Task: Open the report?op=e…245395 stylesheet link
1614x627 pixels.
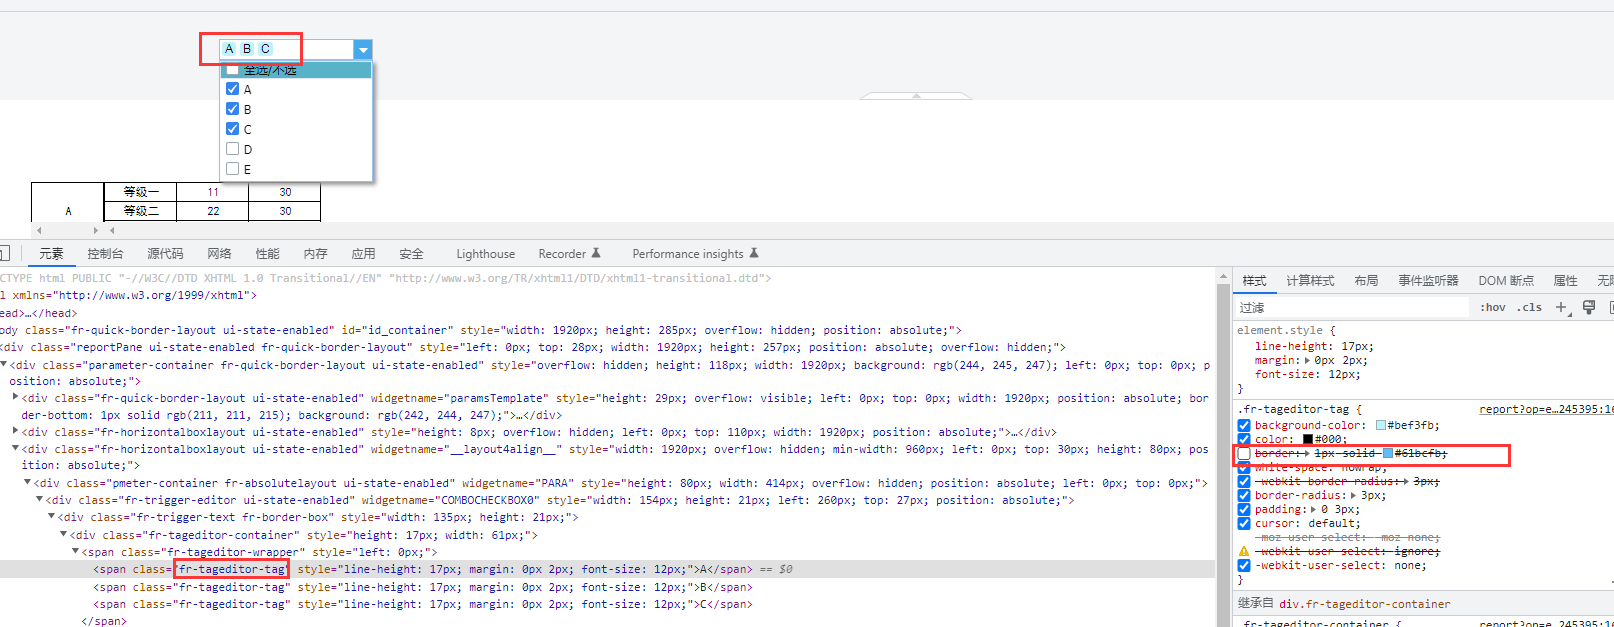Action: pos(1546,409)
